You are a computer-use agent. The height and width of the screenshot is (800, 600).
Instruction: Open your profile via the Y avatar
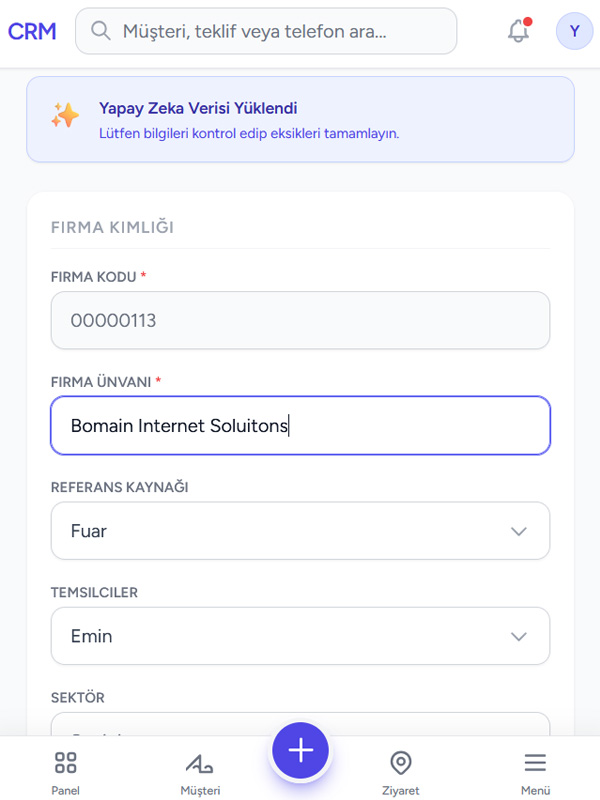click(x=574, y=31)
